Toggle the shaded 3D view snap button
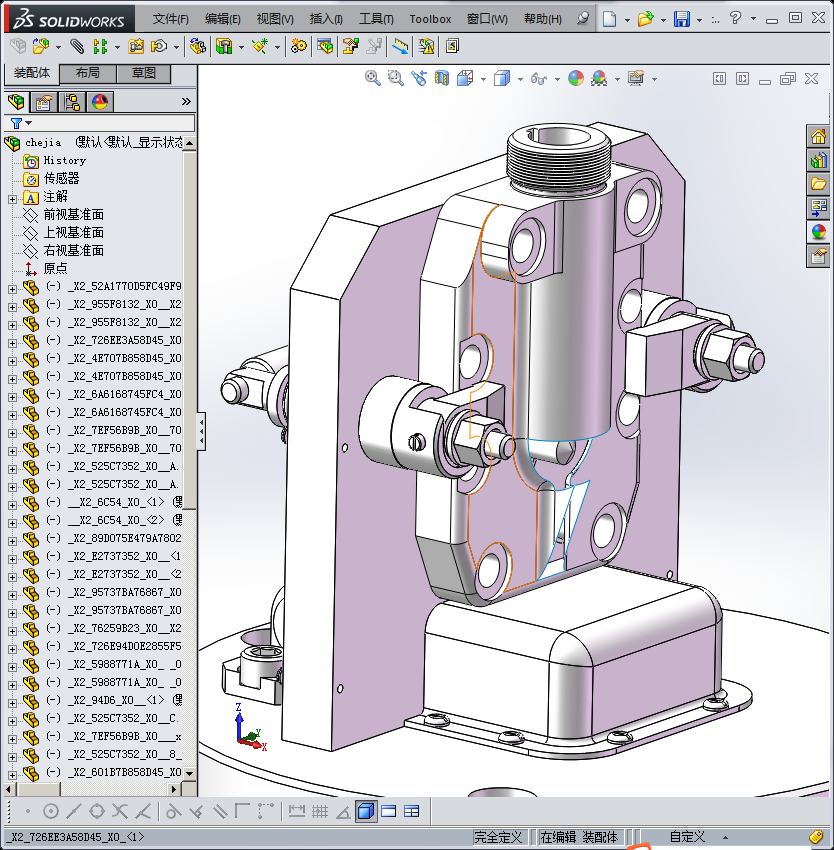834x850 pixels. tap(366, 811)
